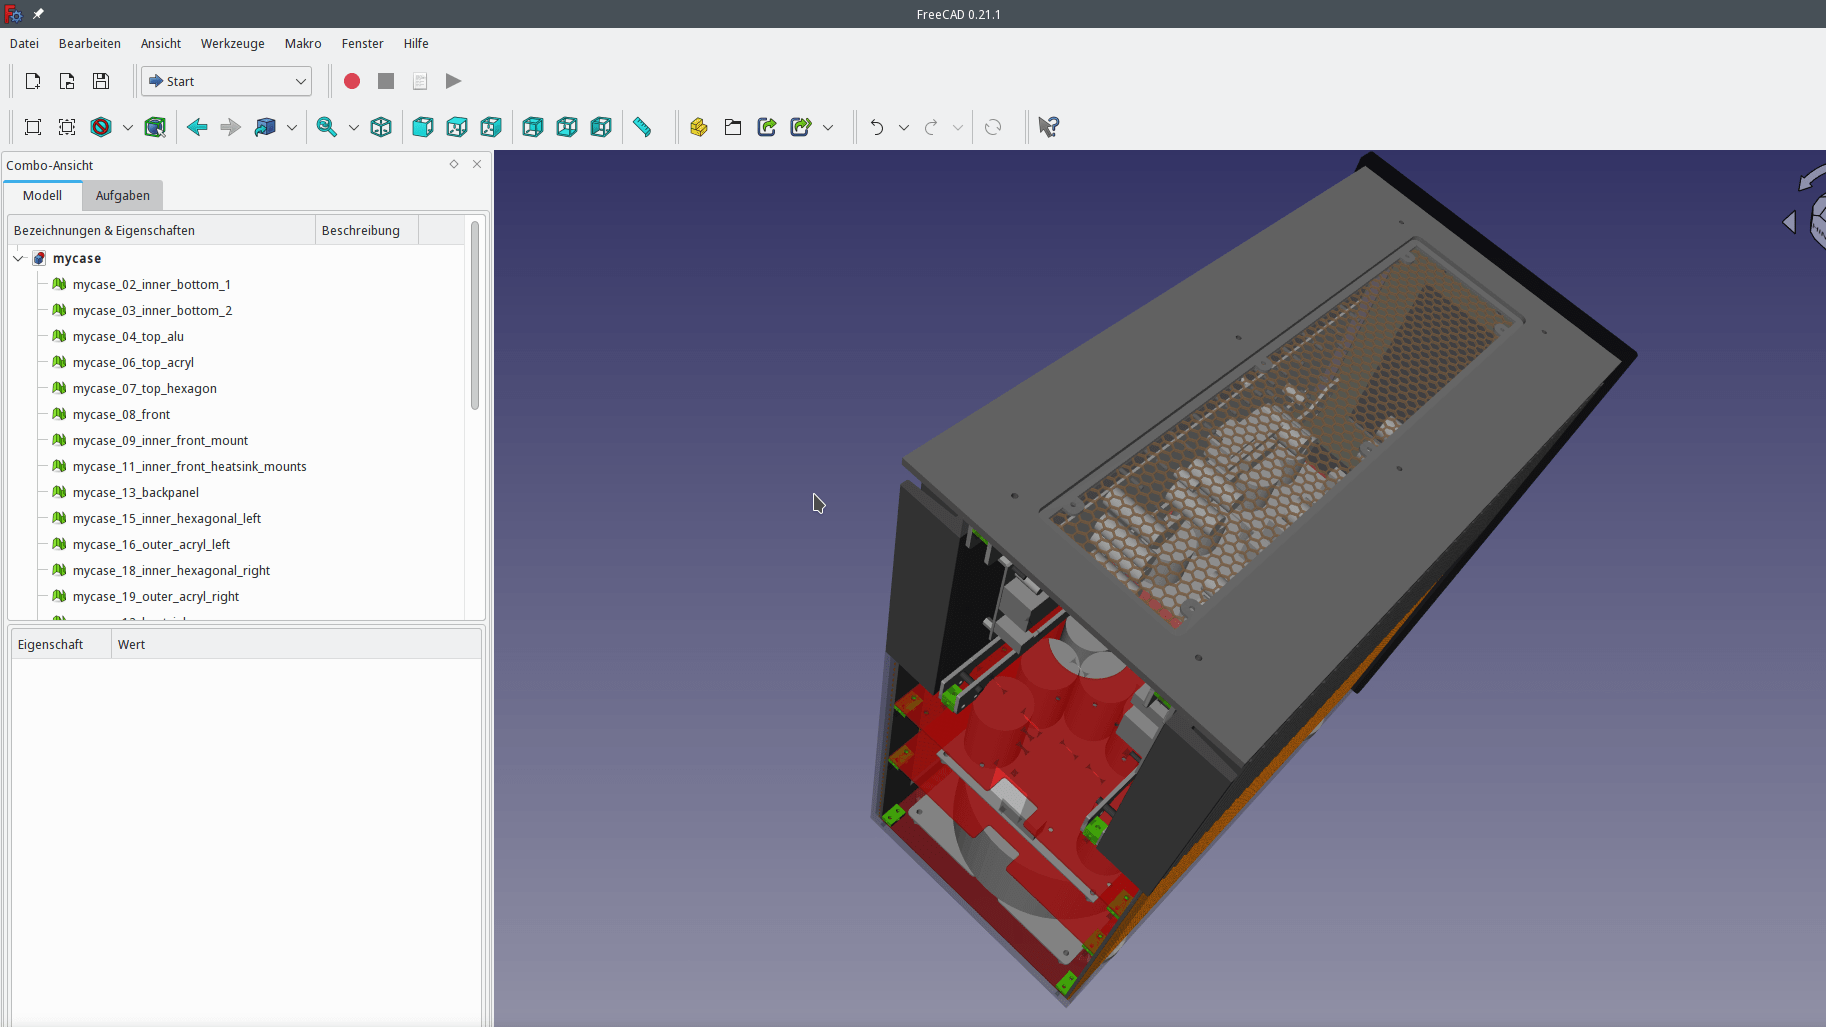
Task: Open the Bearbeiten menu
Action: point(89,43)
